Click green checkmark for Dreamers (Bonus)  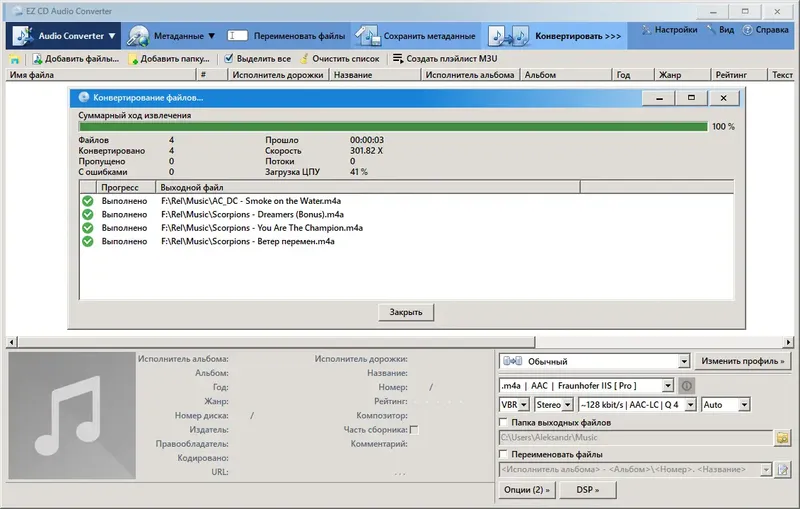click(x=88, y=214)
